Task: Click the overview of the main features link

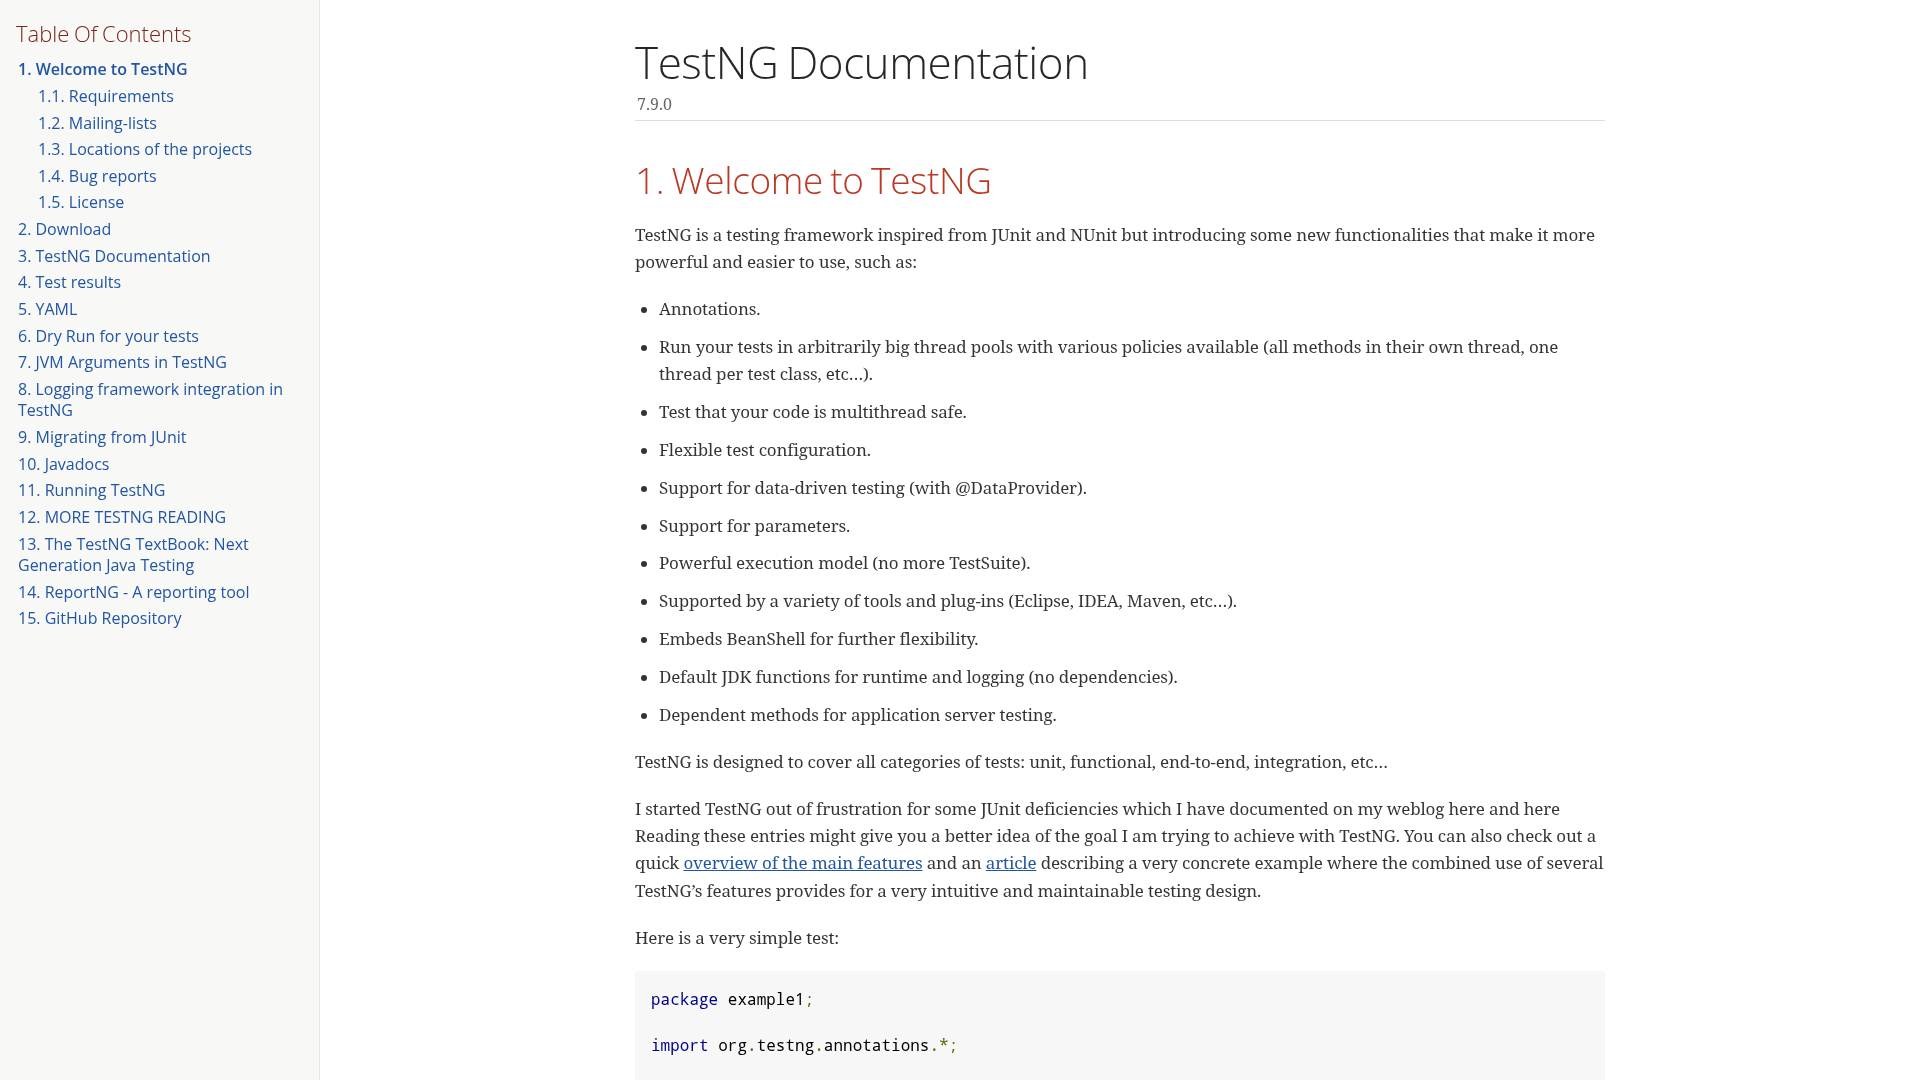Action: point(802,863)
